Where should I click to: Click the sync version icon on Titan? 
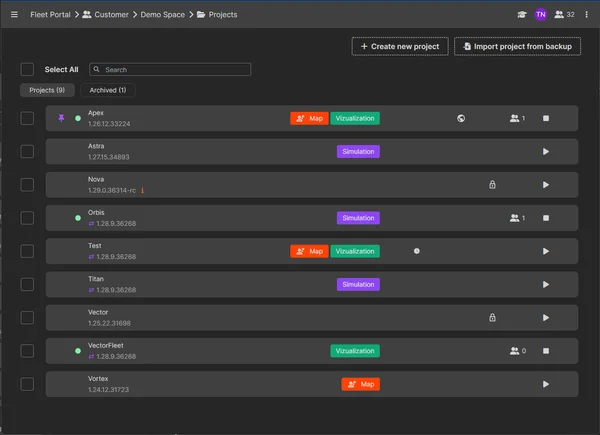(x=91, y=290)
